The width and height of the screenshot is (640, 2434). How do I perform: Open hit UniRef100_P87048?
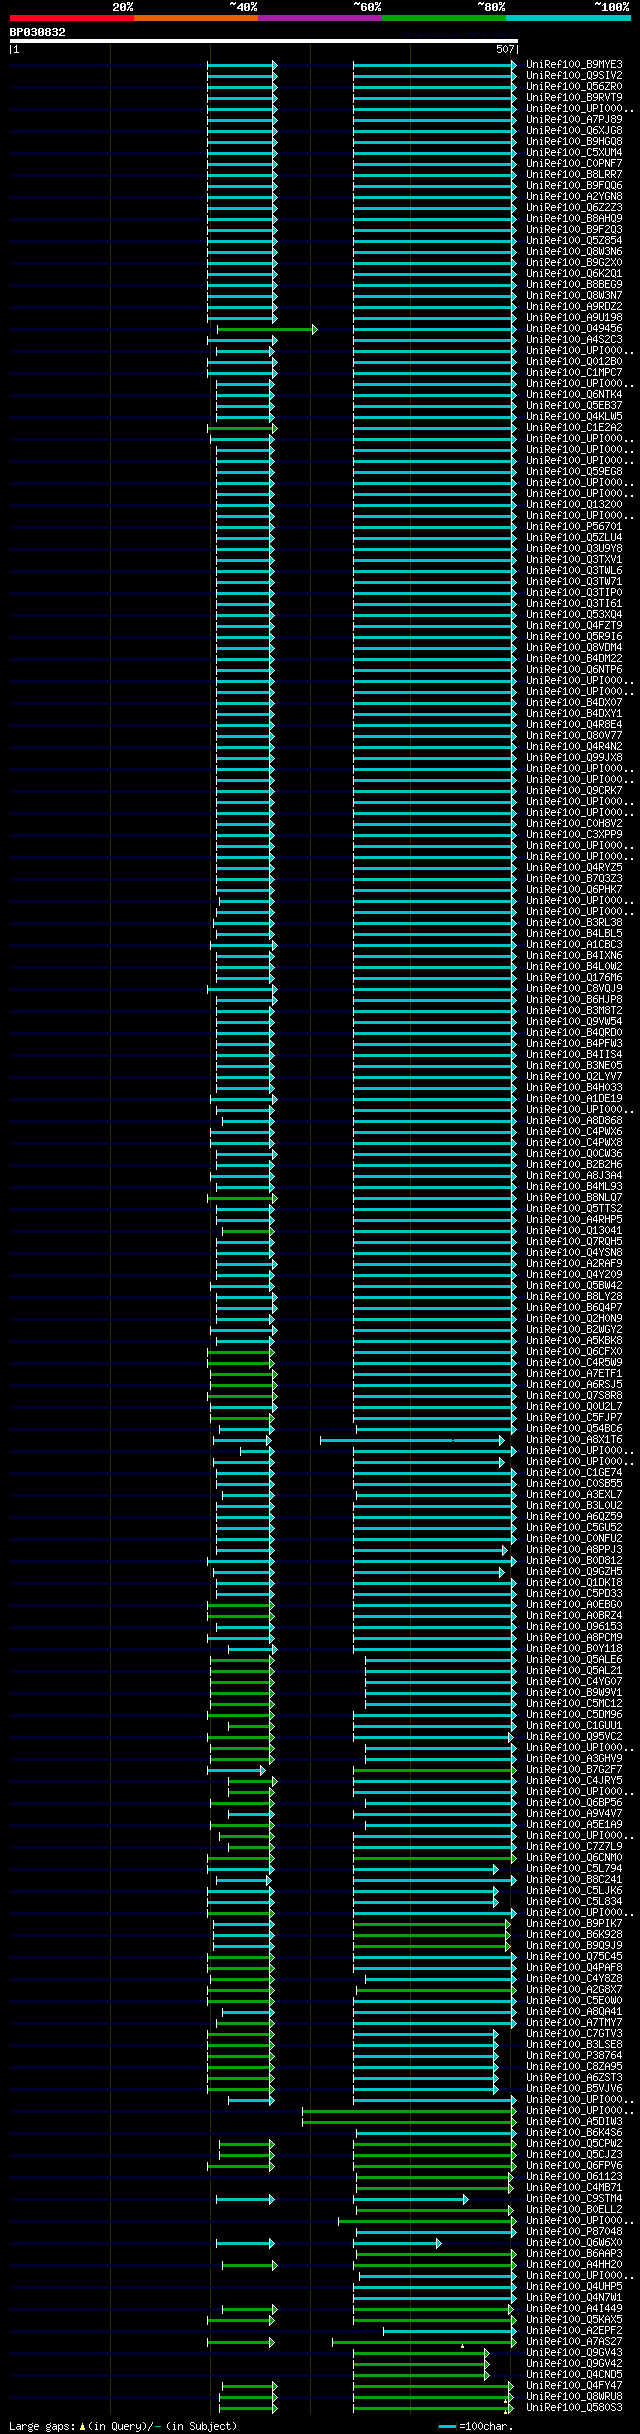[574, 2232]
